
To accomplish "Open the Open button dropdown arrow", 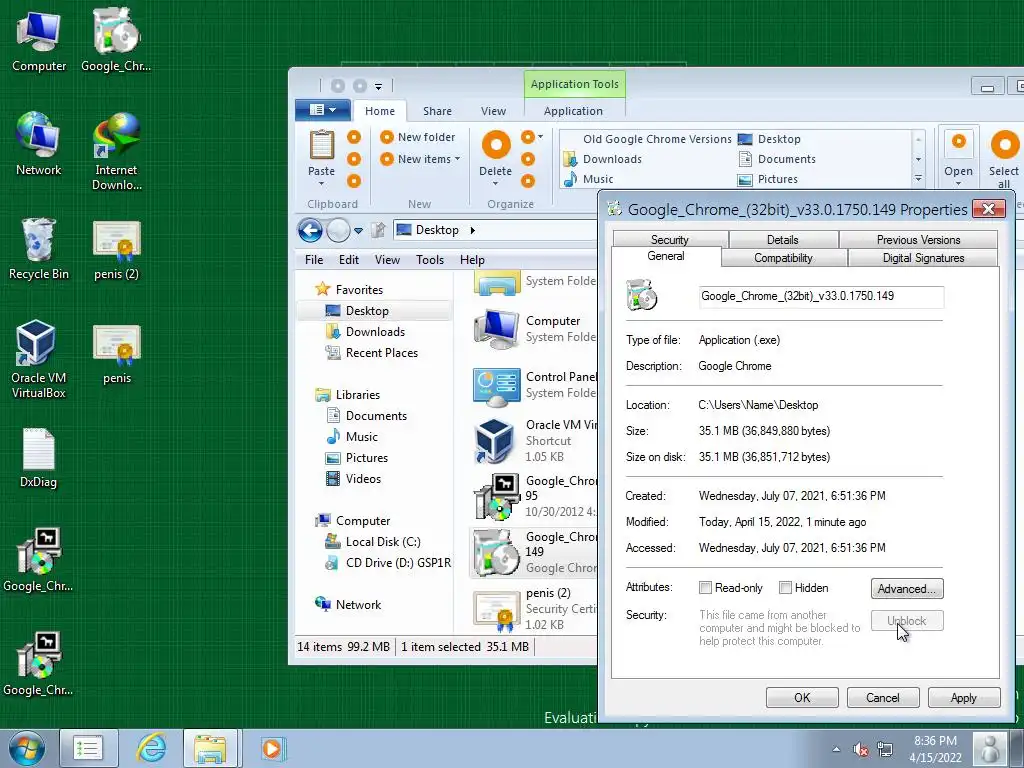I will pos(958,184).
